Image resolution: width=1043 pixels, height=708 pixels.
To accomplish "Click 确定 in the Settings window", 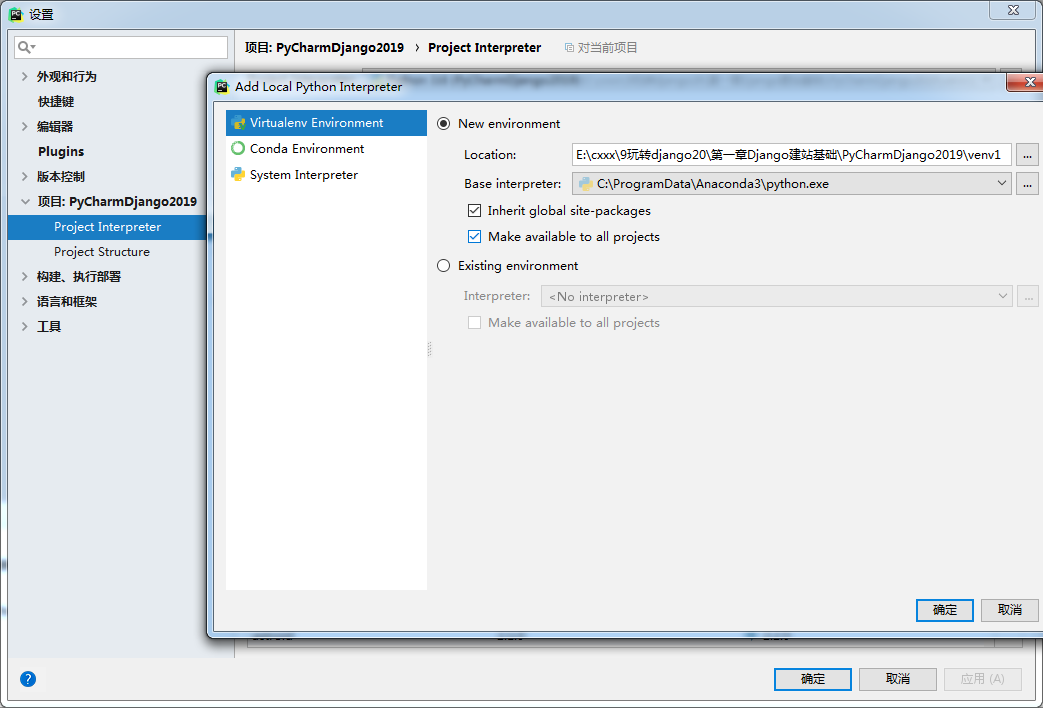I will click(x=813, y=679).
